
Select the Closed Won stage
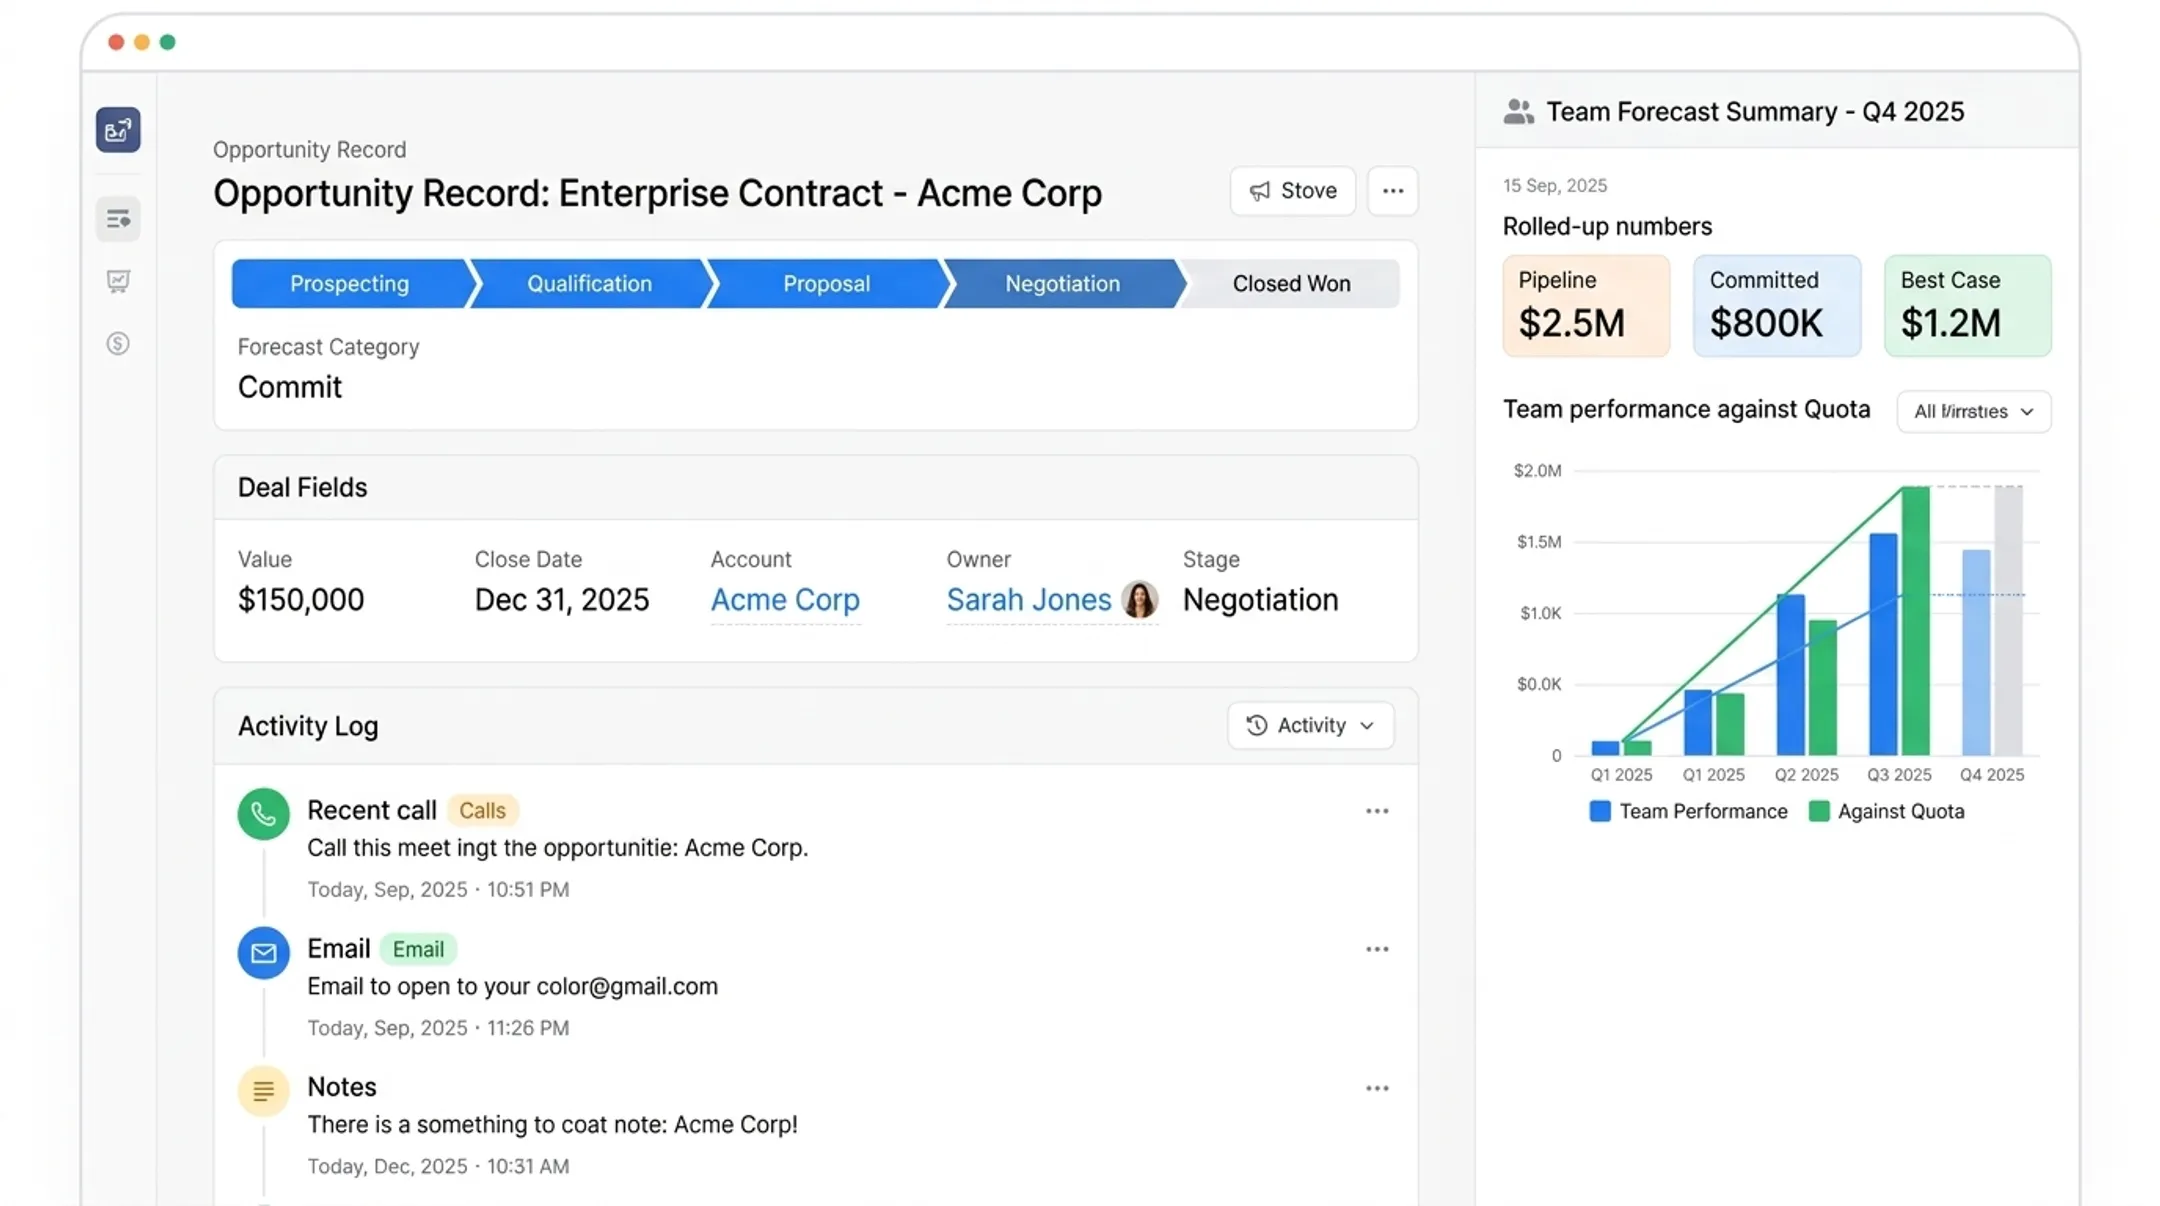point(1291,284)
